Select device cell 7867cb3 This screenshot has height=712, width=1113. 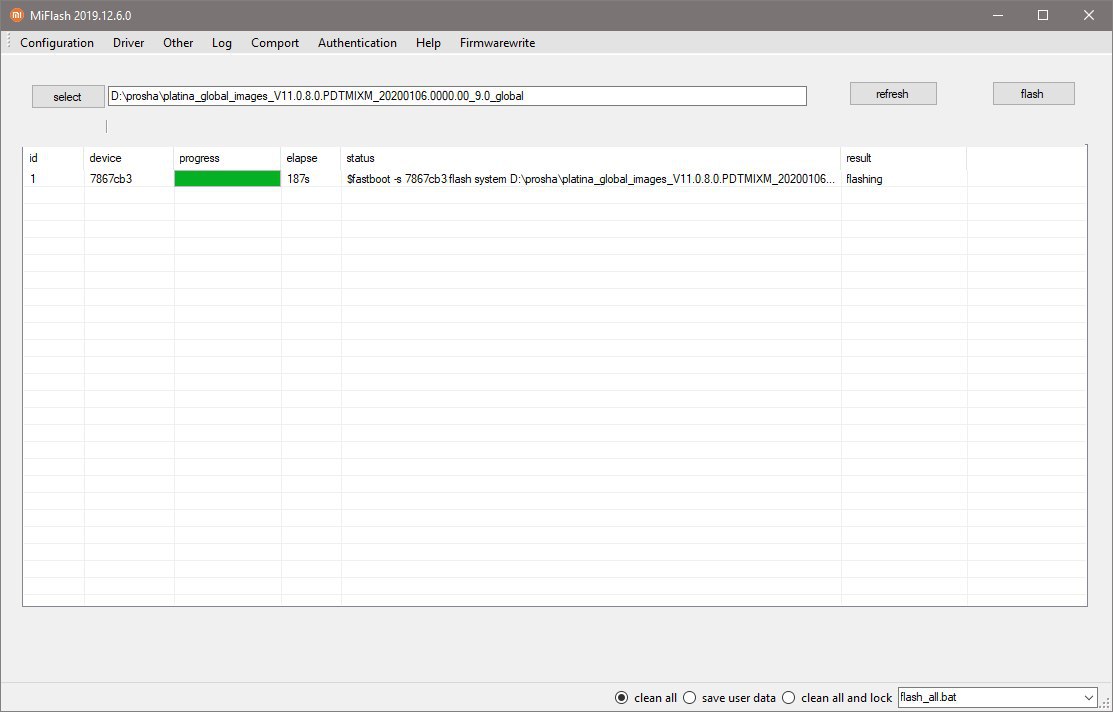point(128,179)
